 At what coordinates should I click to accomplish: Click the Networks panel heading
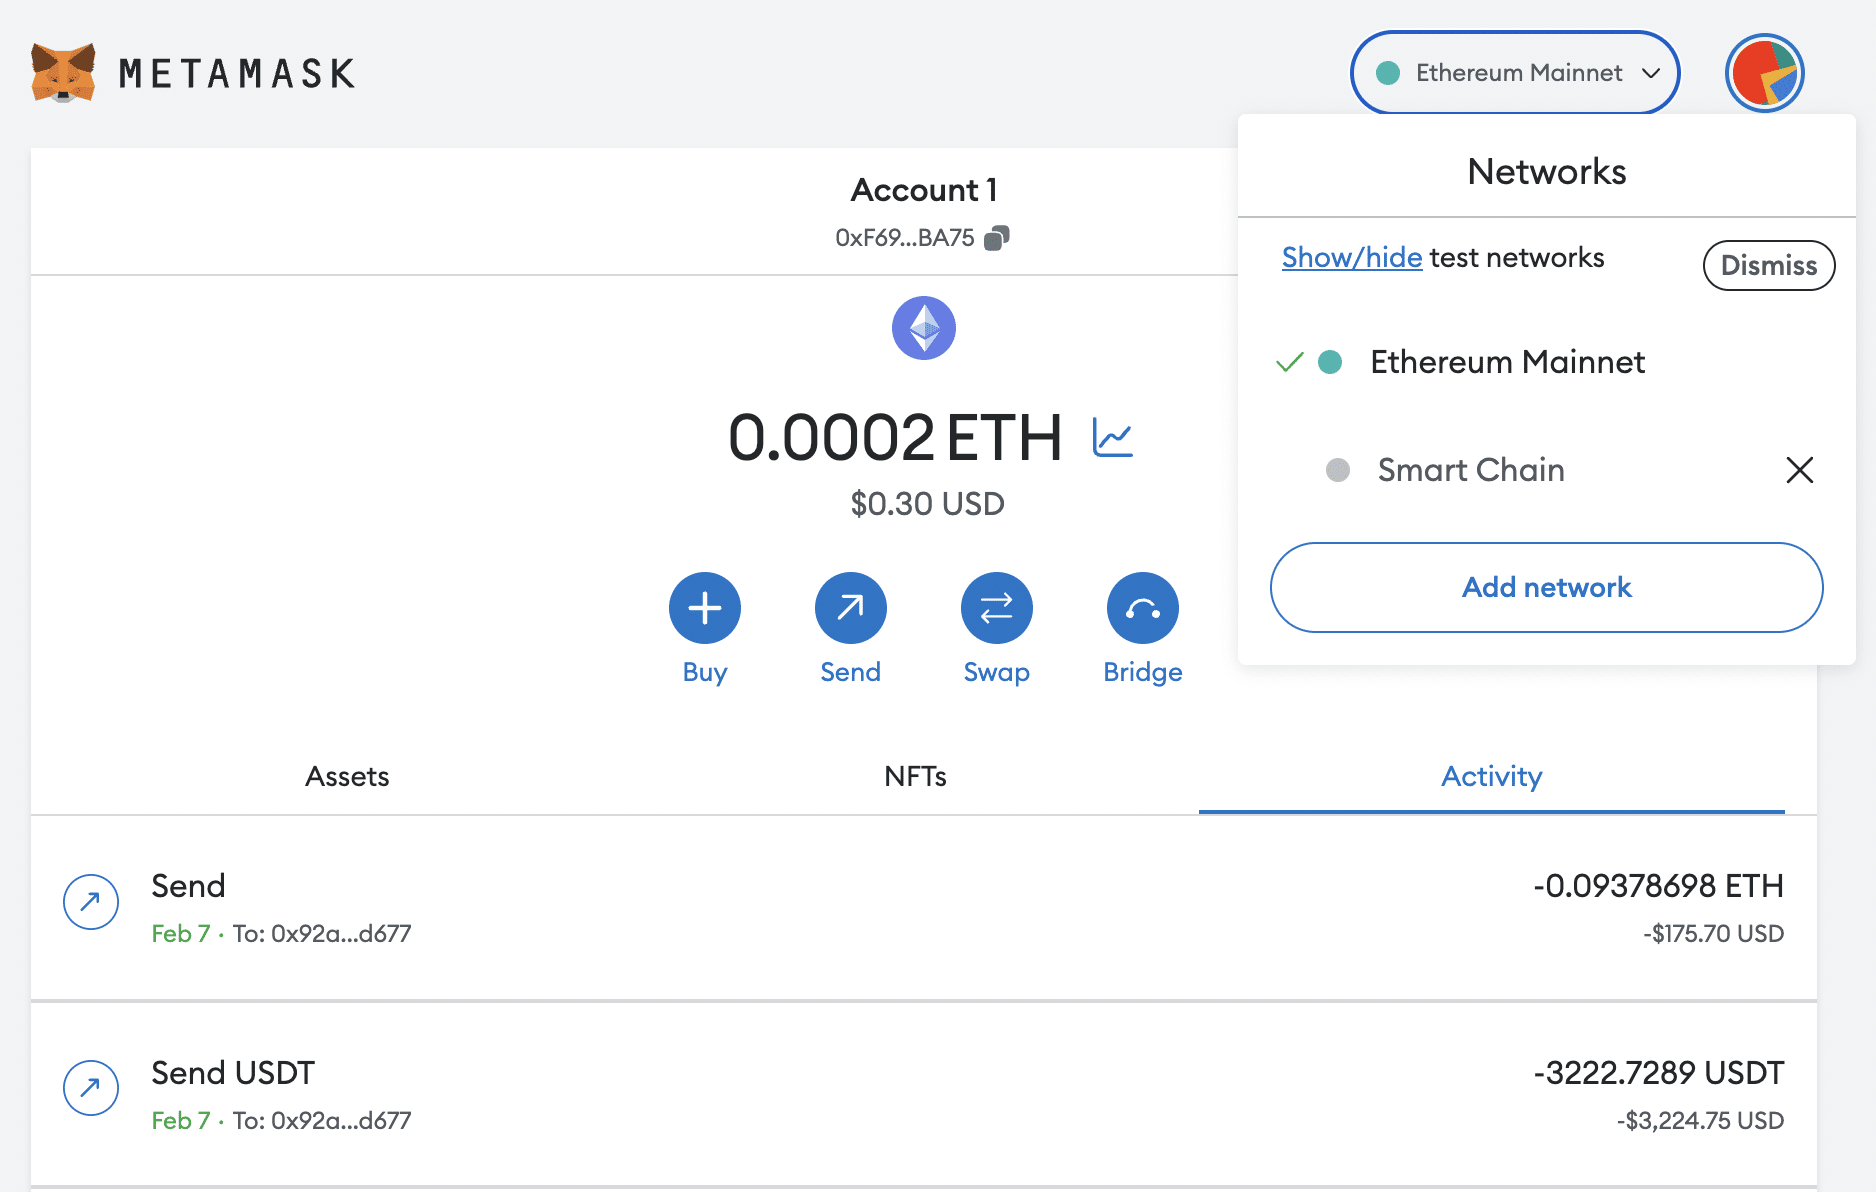click(x=1546, y=172)
